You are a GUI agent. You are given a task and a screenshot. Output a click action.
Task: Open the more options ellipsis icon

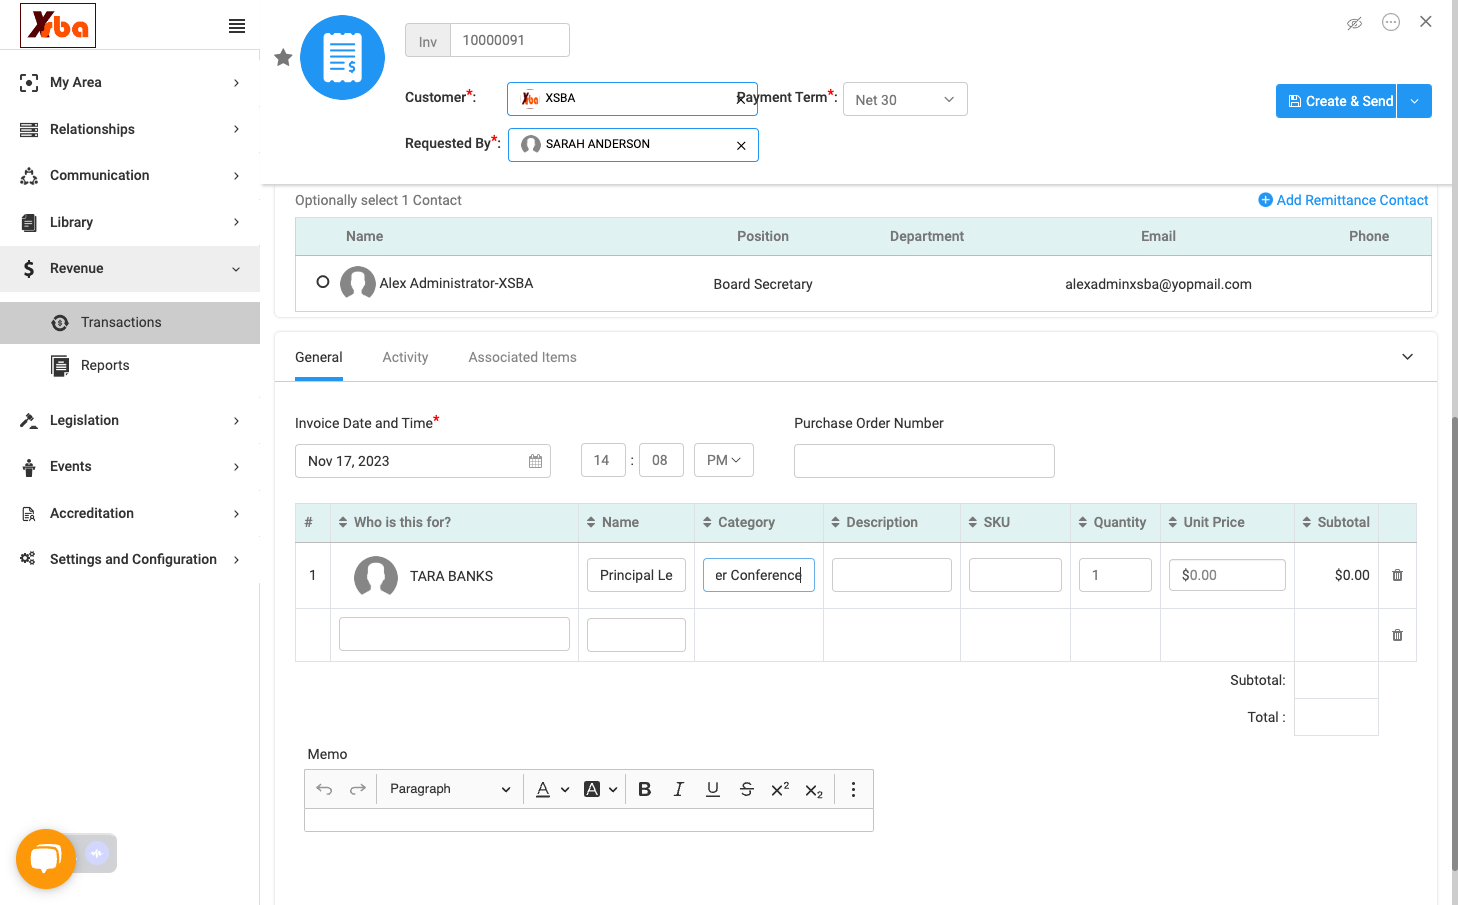tap(1391, 22)
